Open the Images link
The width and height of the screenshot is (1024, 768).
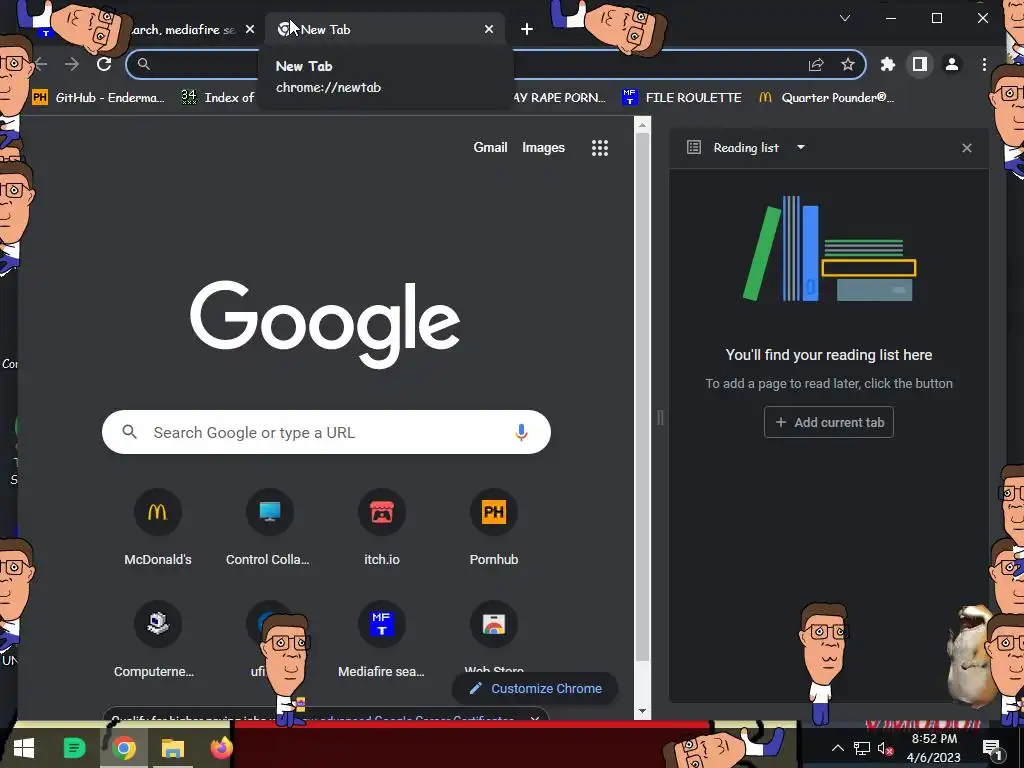click(543, 148)
